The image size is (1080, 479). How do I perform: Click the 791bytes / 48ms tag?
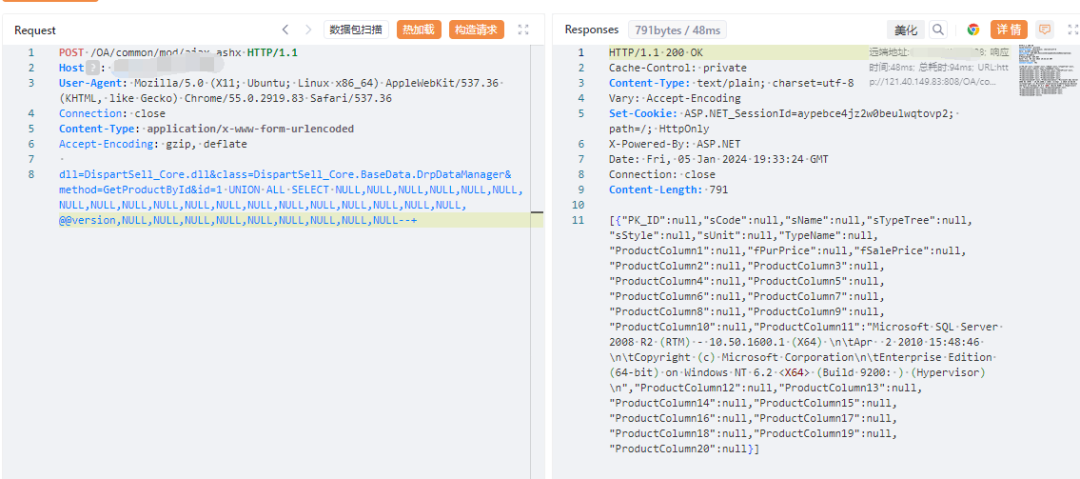pos(677,30)
